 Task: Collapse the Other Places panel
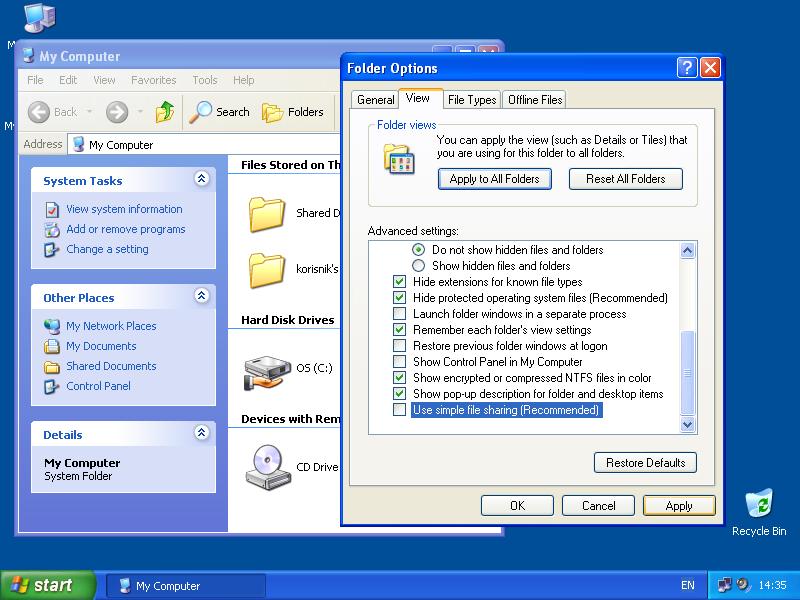tap(202, 295)
